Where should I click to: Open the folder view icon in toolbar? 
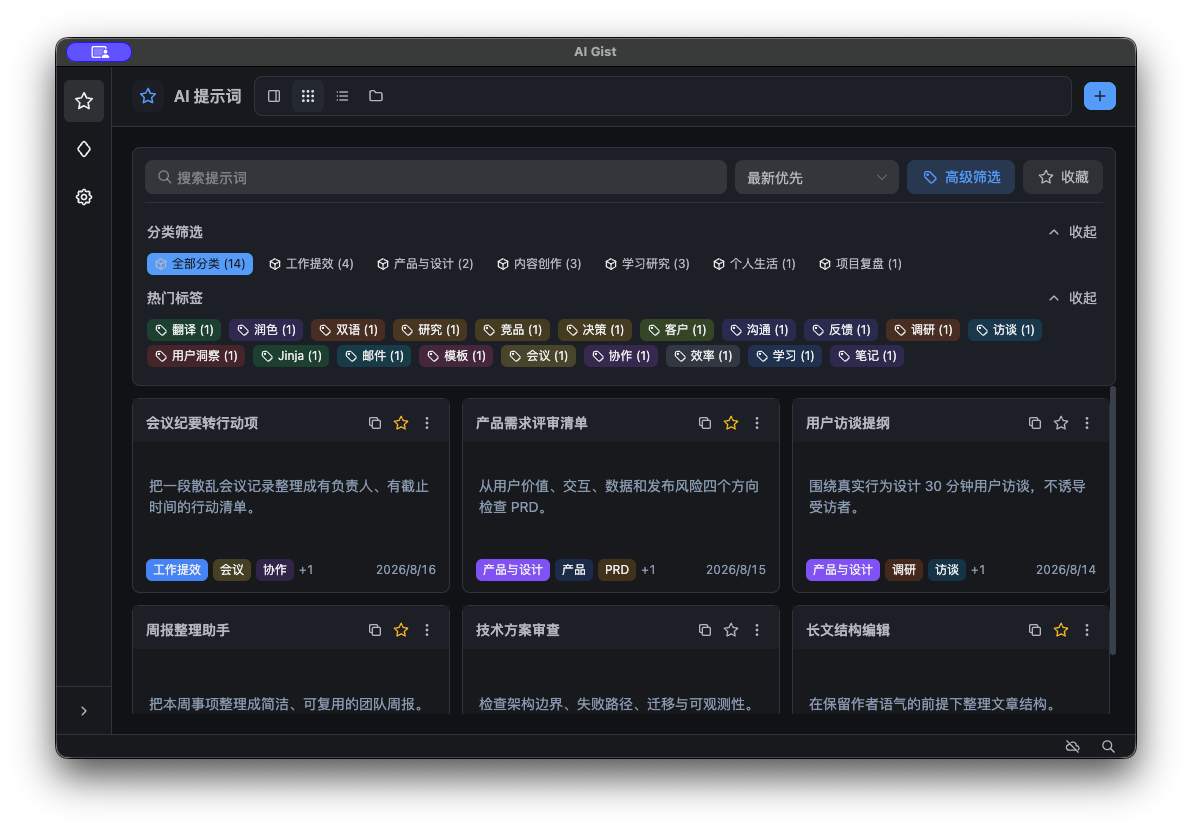coord(376,96)
